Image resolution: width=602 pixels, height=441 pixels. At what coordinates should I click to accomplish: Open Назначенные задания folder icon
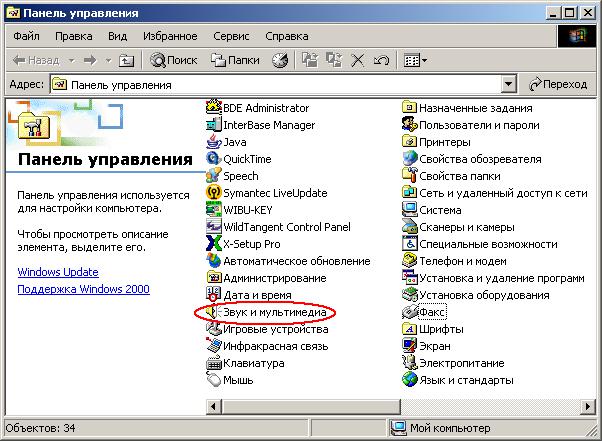(x=410, y=107)
